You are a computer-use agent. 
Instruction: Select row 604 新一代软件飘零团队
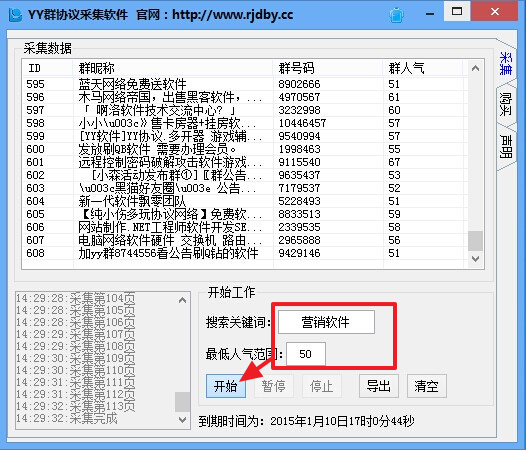[x=245, y=201]
